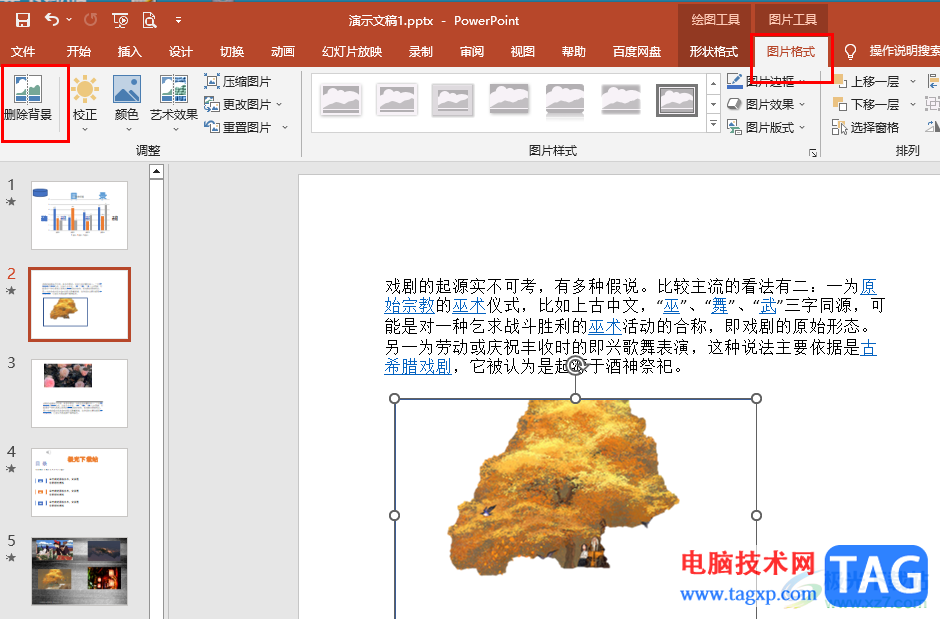Click the 选择窗格 selection pane button

click(866, 127)
